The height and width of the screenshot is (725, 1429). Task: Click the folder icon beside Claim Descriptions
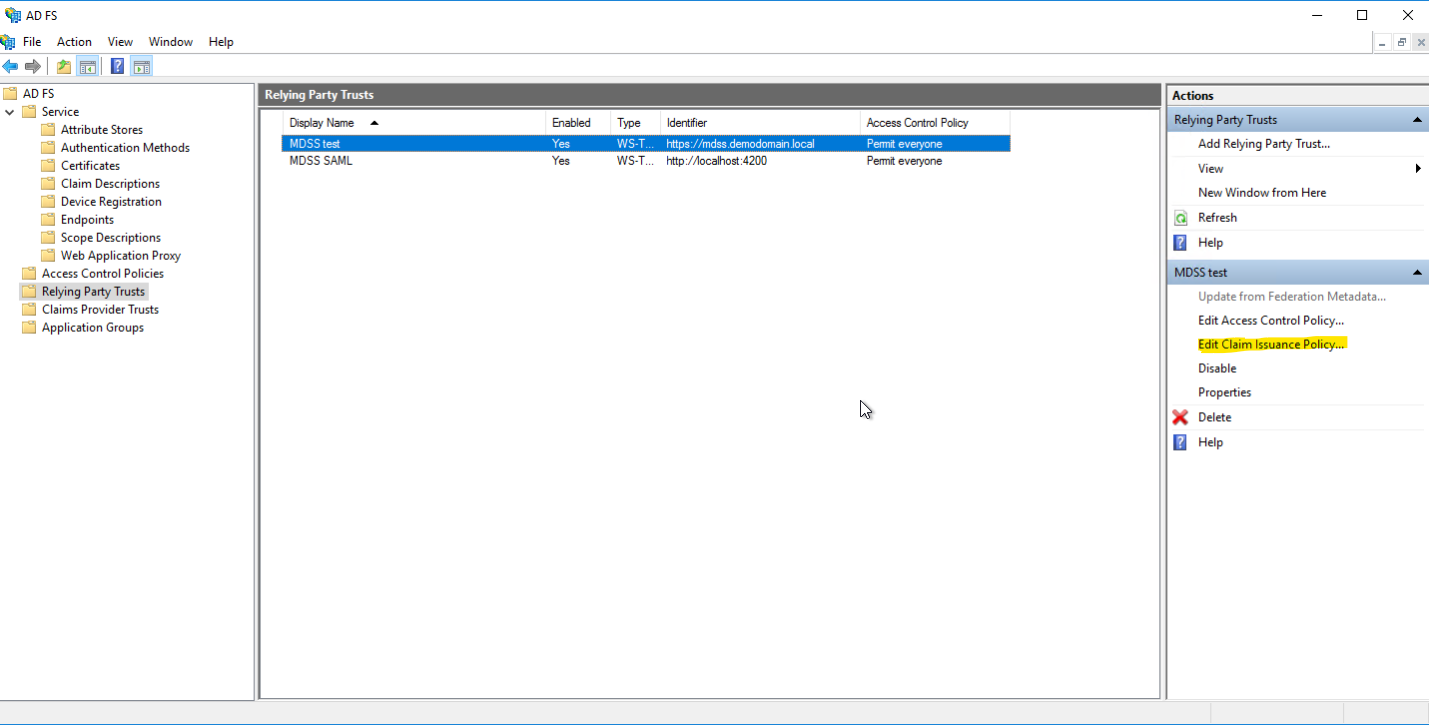(x=48, y=184)
